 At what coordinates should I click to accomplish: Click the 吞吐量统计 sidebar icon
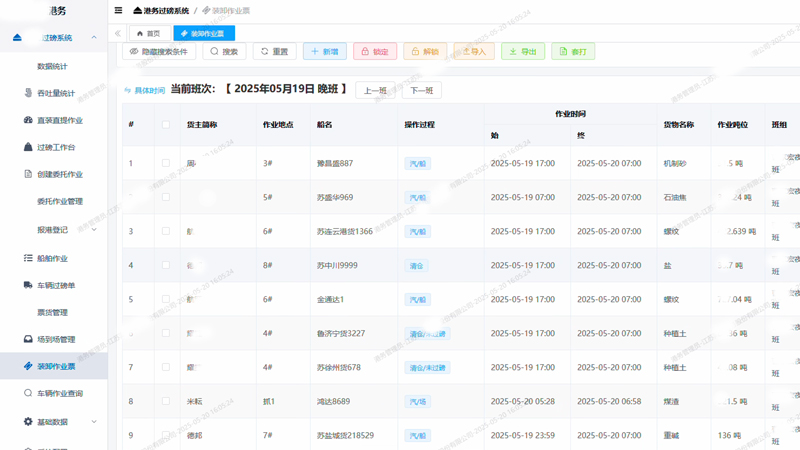[x=28, y=93]
